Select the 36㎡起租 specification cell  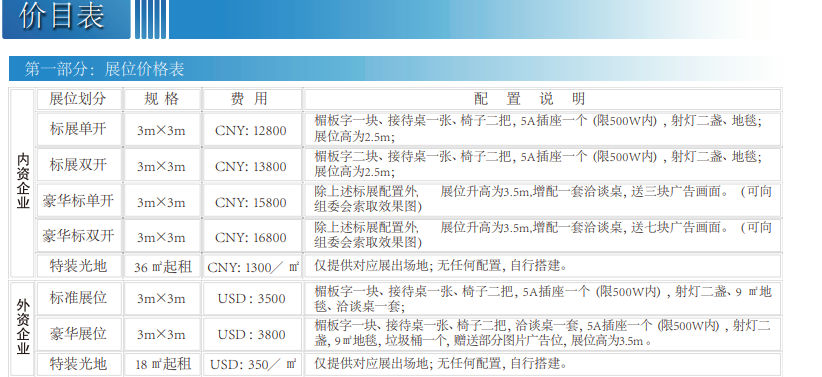click(162, 266)
